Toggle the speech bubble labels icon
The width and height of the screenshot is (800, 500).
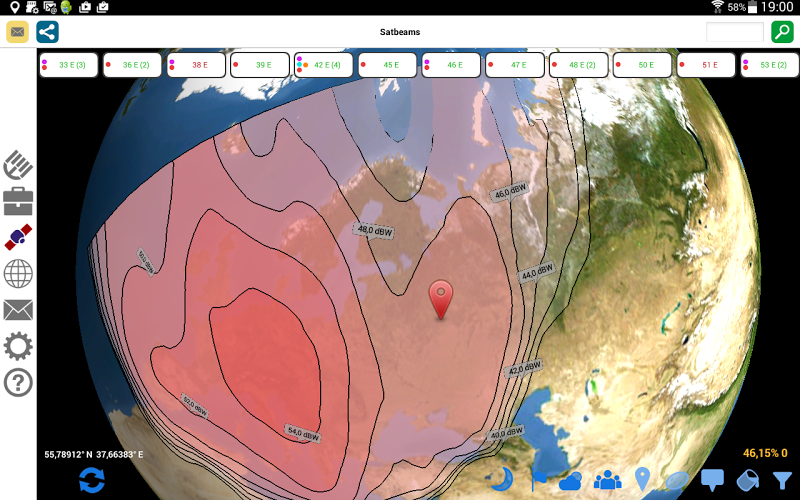(712, 480)
